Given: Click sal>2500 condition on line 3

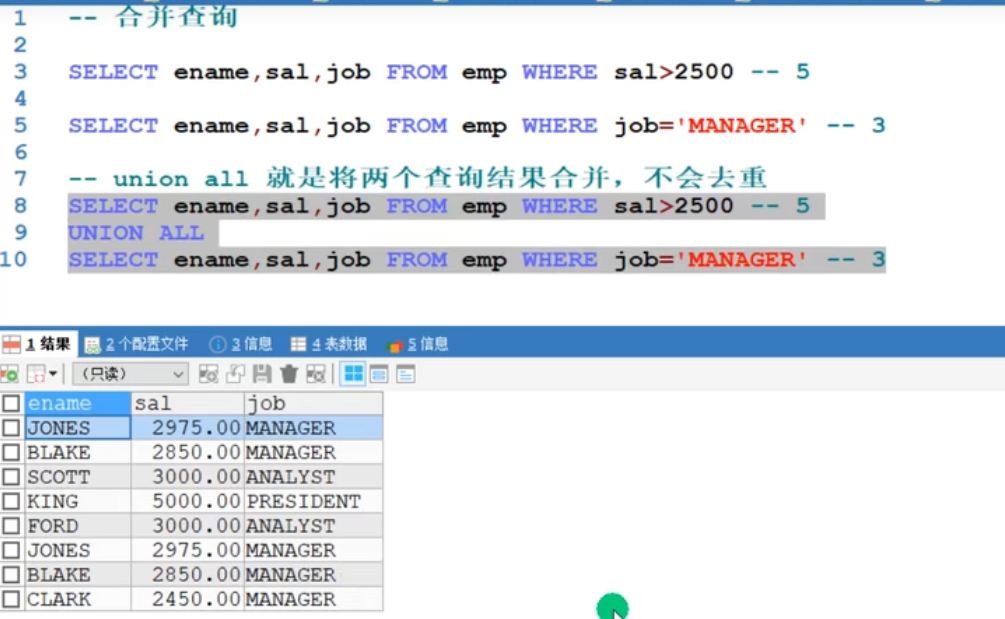Looking at the screenshot, I should tap(674, 71).
